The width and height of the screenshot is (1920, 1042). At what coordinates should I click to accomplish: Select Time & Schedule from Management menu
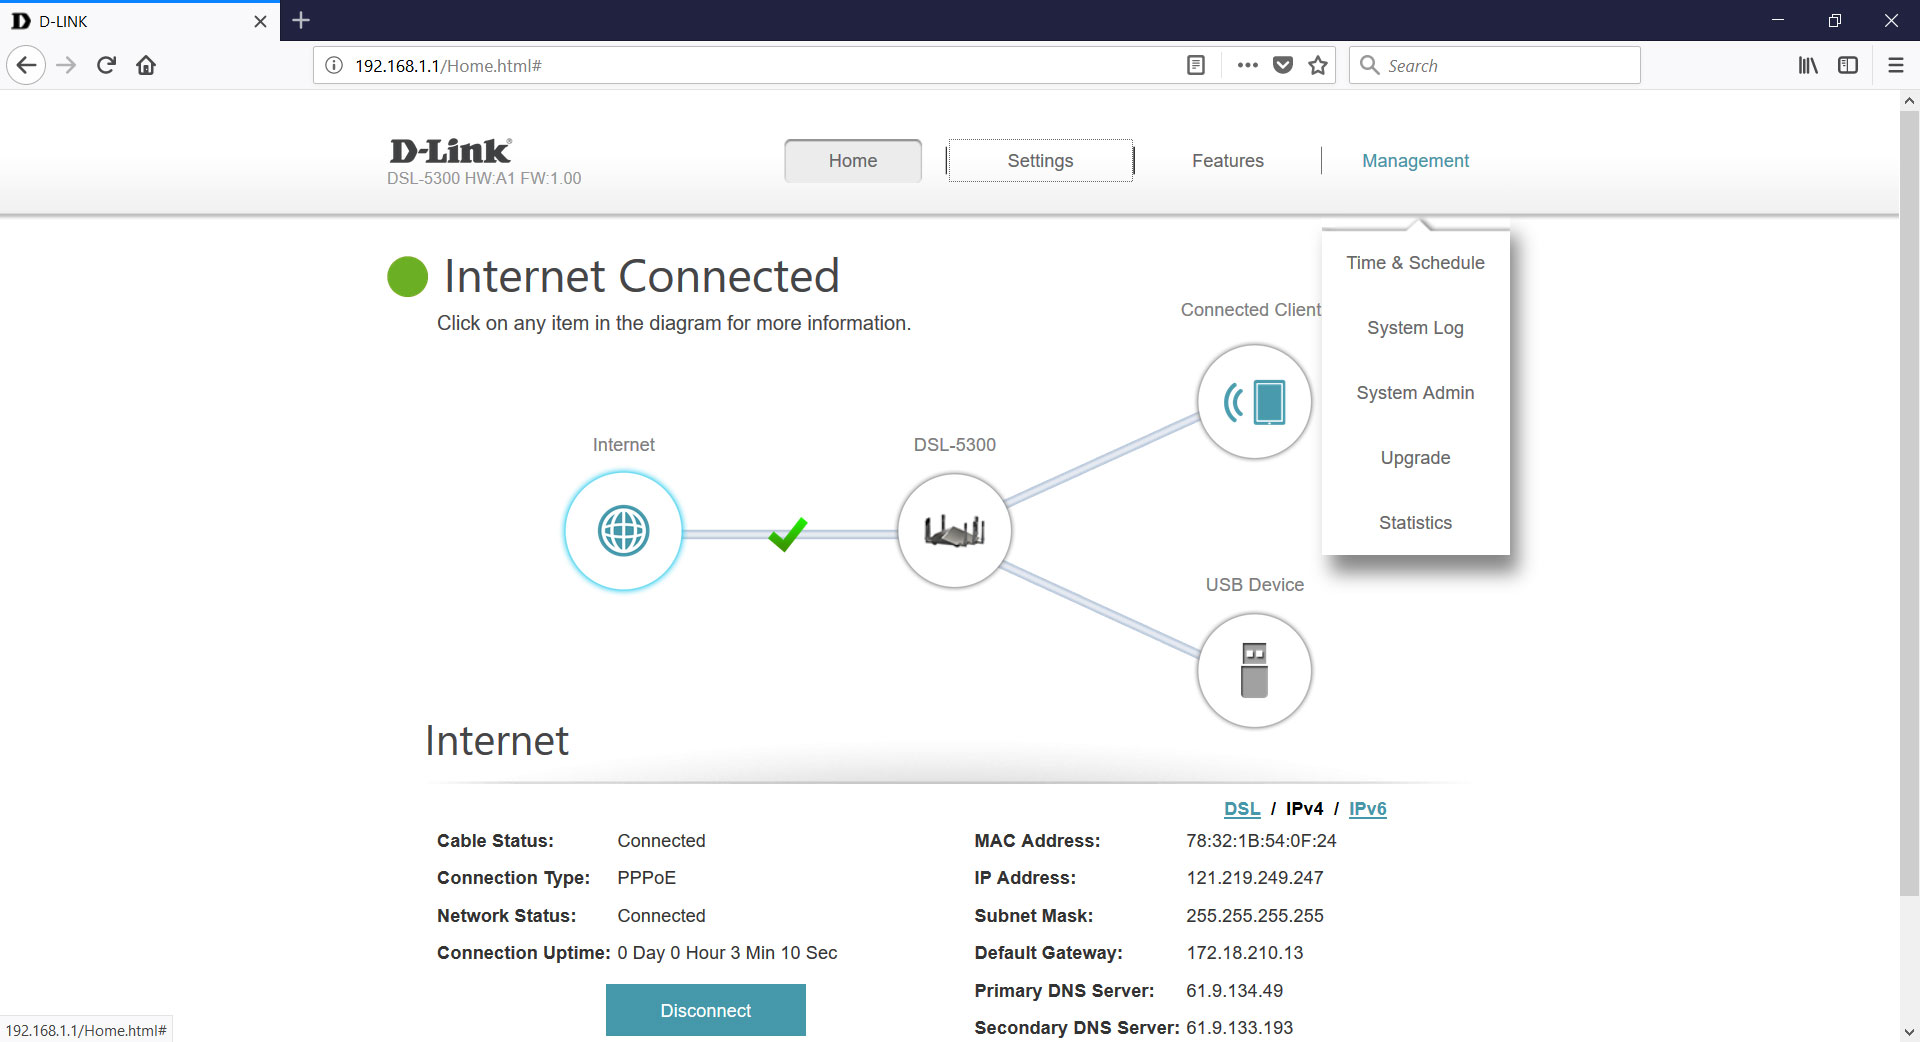[x=1415, y=263]
